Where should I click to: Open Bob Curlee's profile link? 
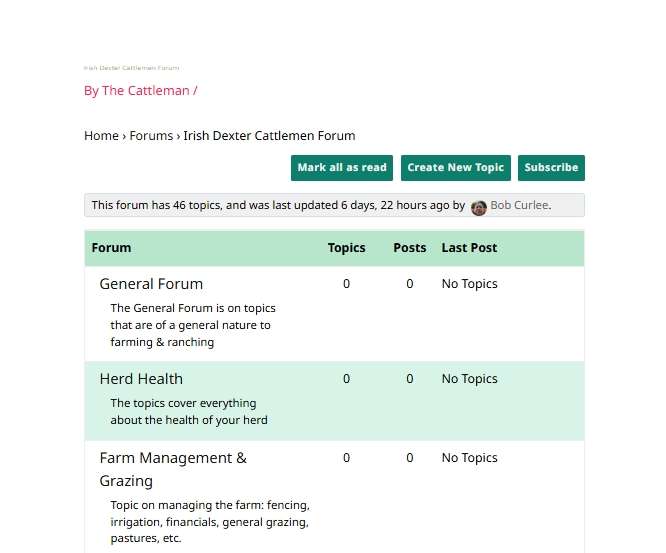520,205
